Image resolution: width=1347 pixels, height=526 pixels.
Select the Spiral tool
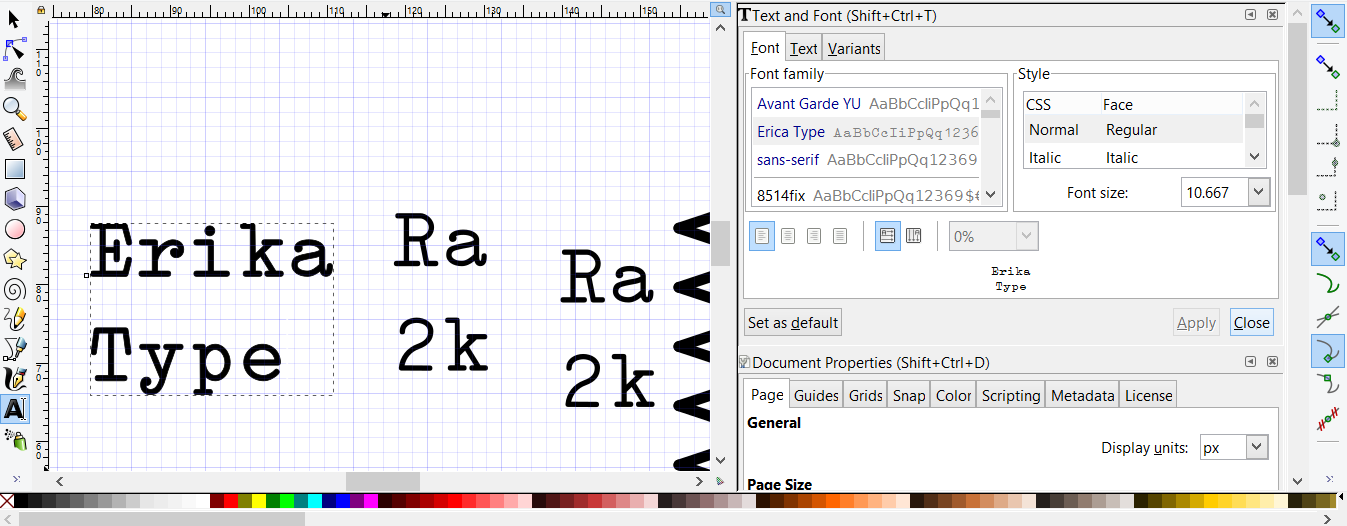click(x=15, y=289)
